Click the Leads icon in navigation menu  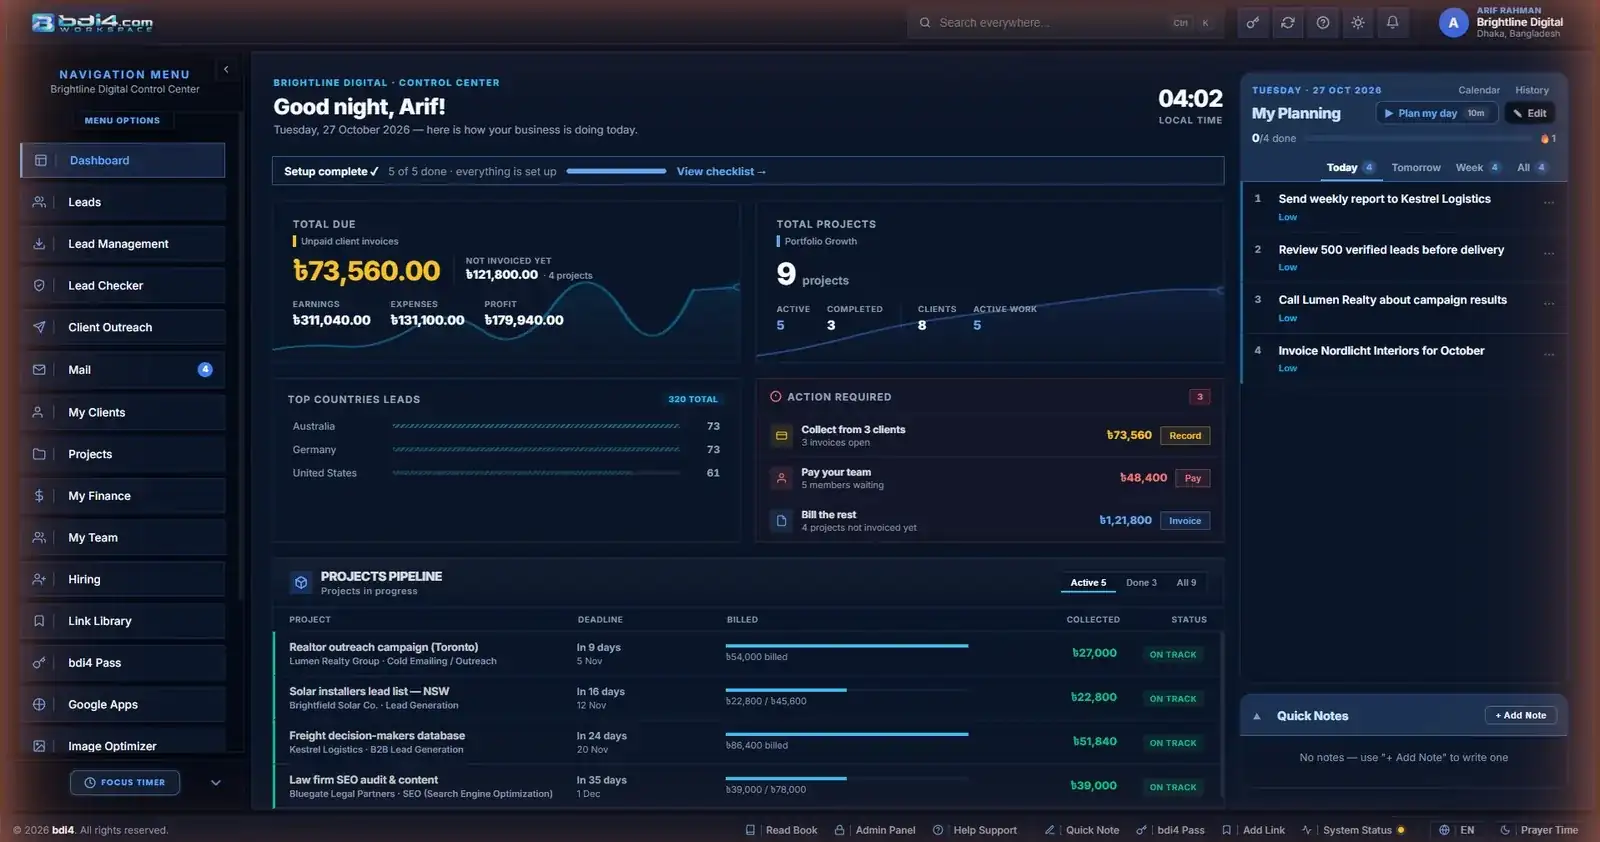point(39,202)
